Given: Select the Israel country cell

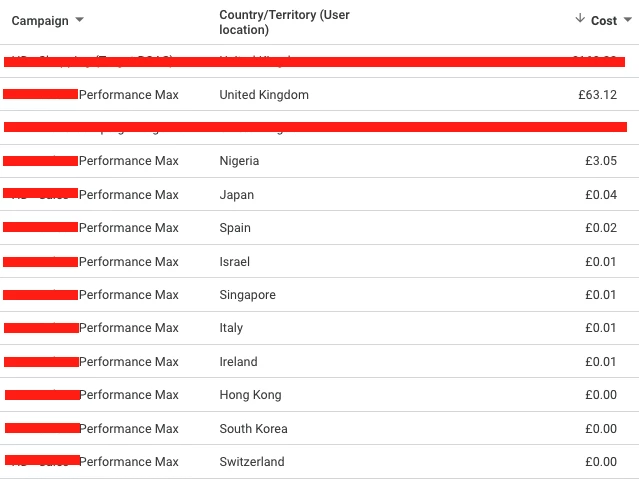Looking at the screenshot, I should pyautogui.click(x=235, y=262).
